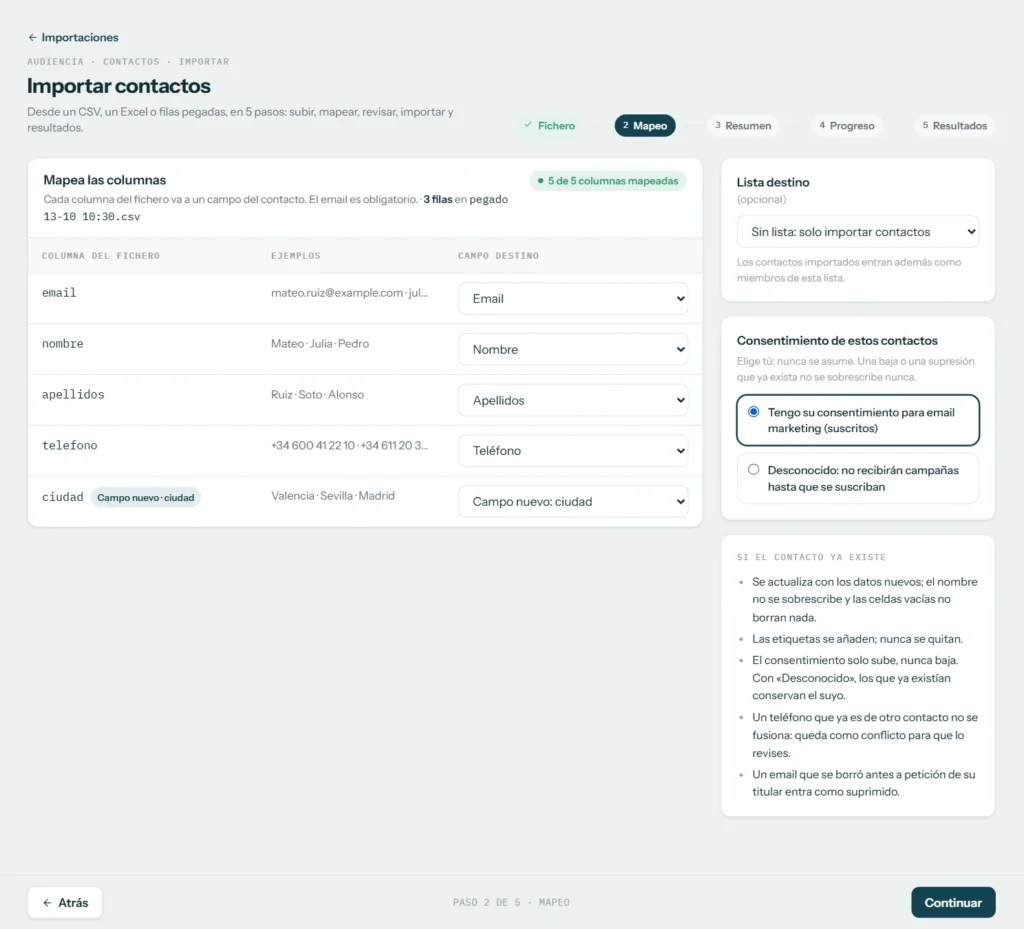Click the '13-10 10:30.csv' file name
1024x929 pixels.
(x=91, y=217)
